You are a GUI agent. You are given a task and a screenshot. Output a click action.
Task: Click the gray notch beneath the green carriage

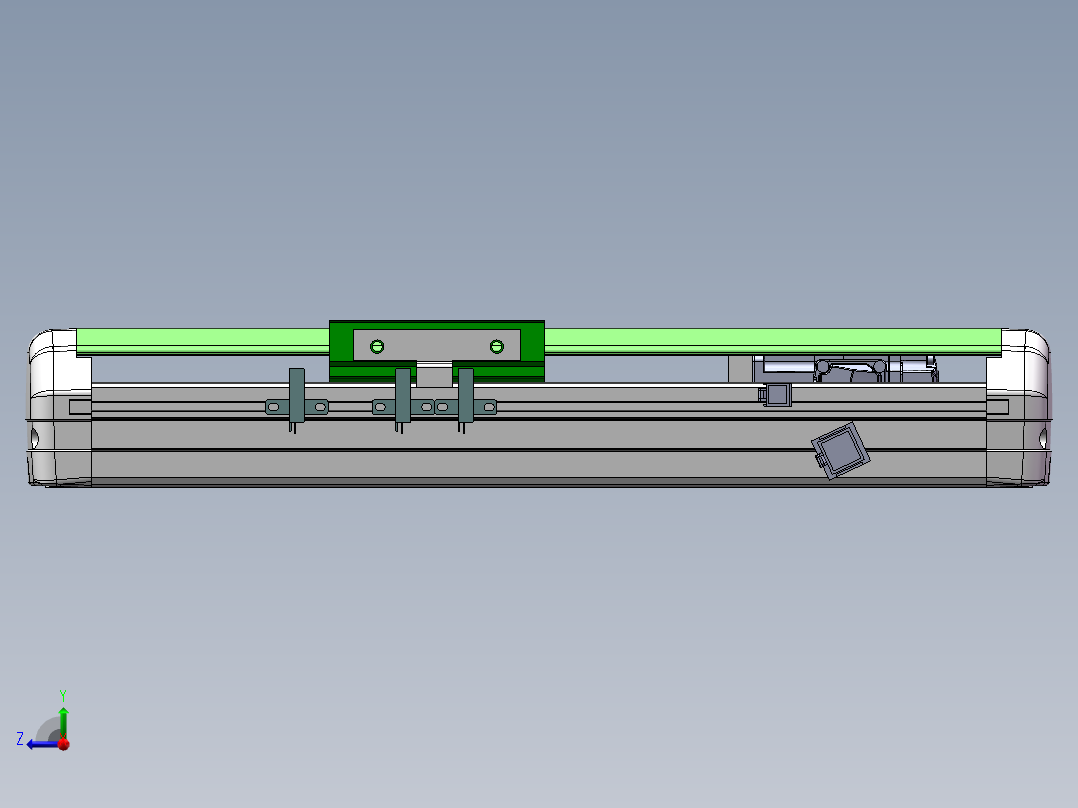click(434, 375)
